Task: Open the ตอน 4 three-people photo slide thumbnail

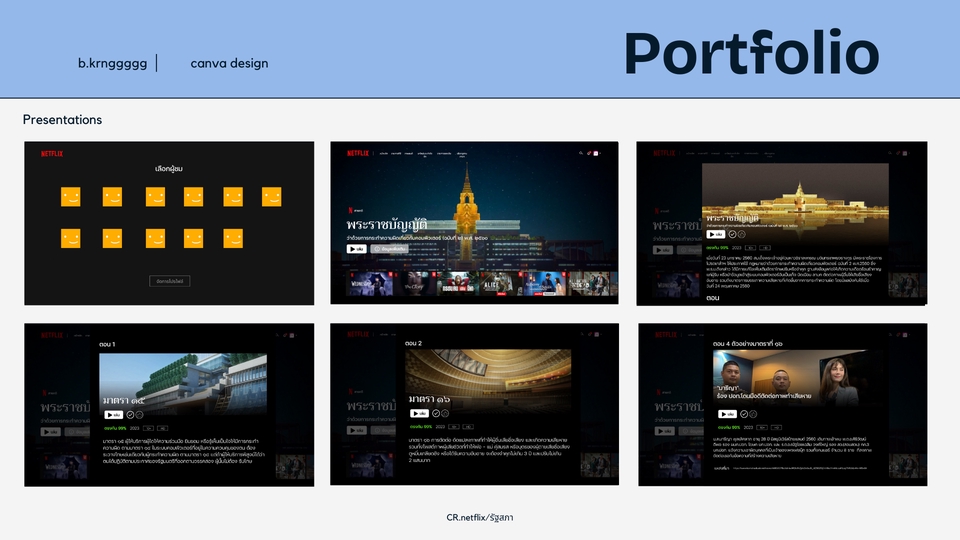Action: coord(782,405)
